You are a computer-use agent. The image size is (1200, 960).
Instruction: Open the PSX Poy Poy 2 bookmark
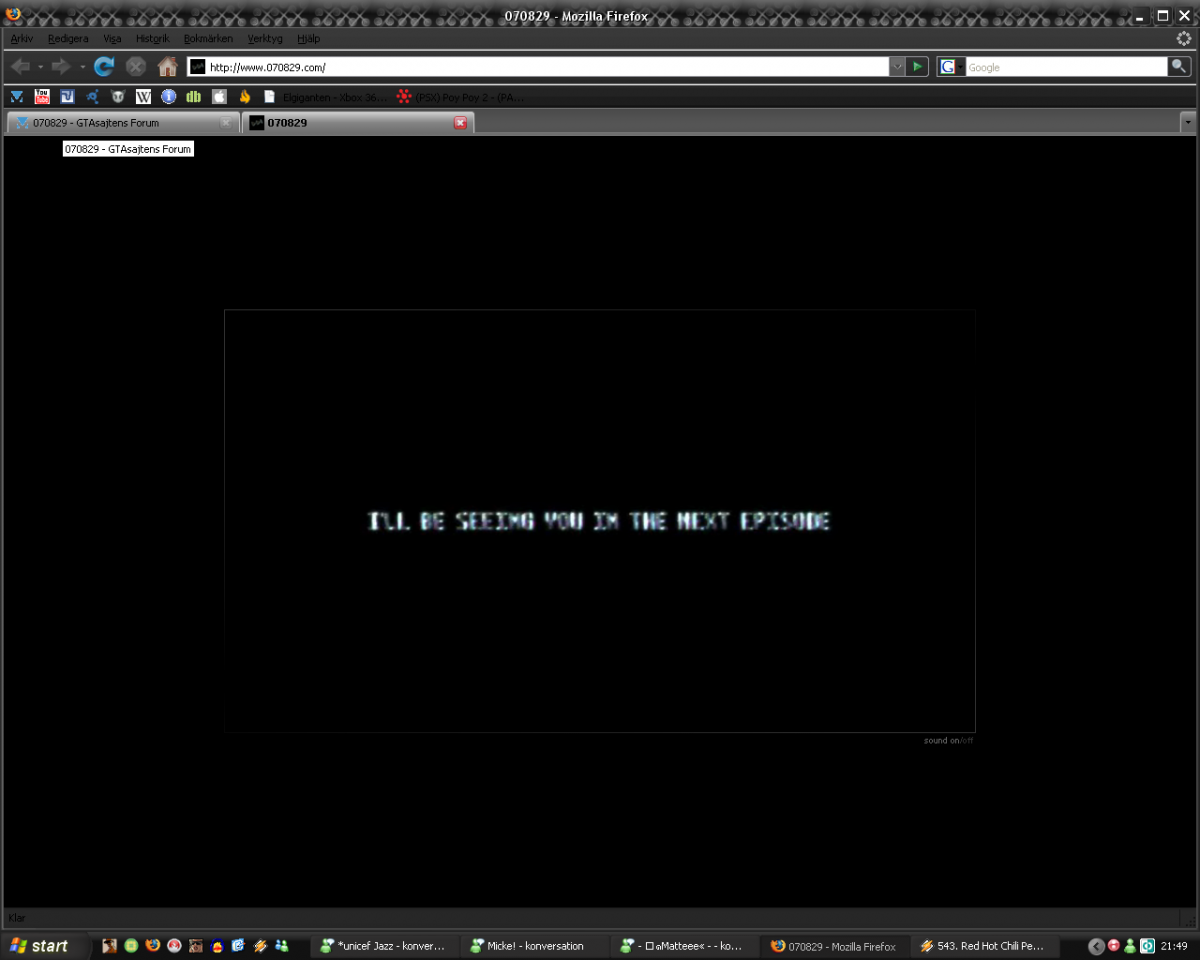coord(461,97)
